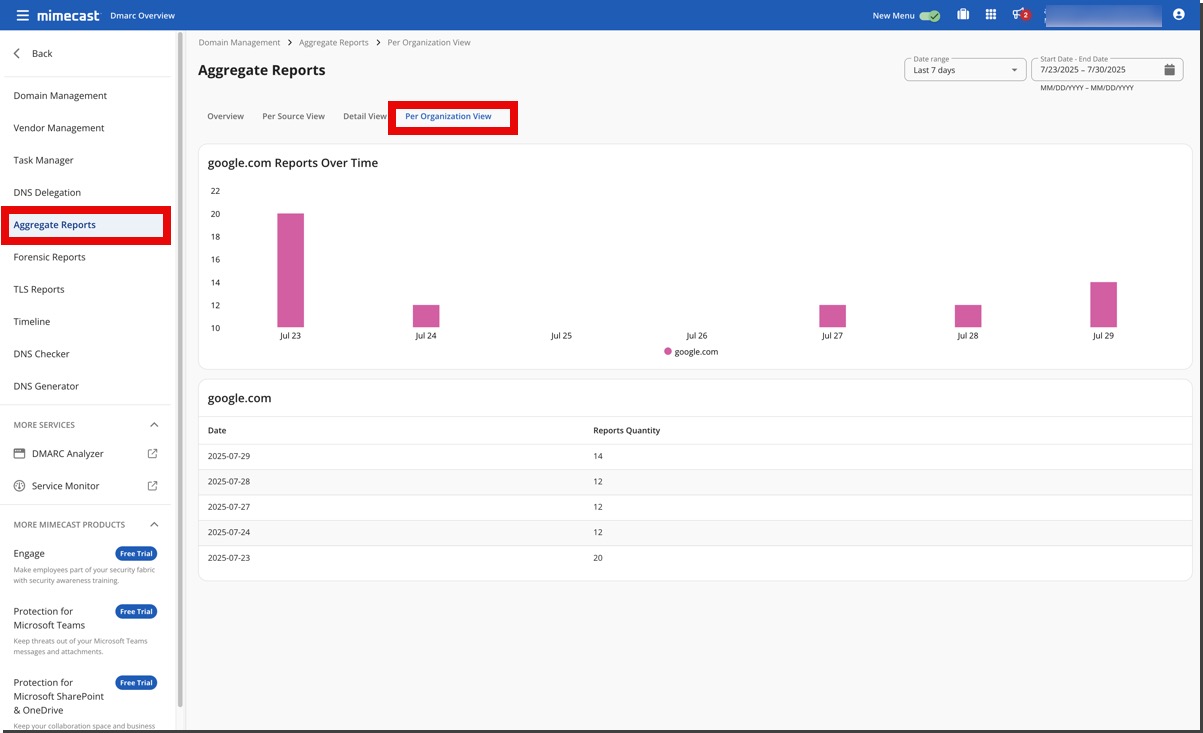Viewport: 1203px width, 733px height.
Task: Open notifications megaphone with badge 2
Action: pos(1020,15)
